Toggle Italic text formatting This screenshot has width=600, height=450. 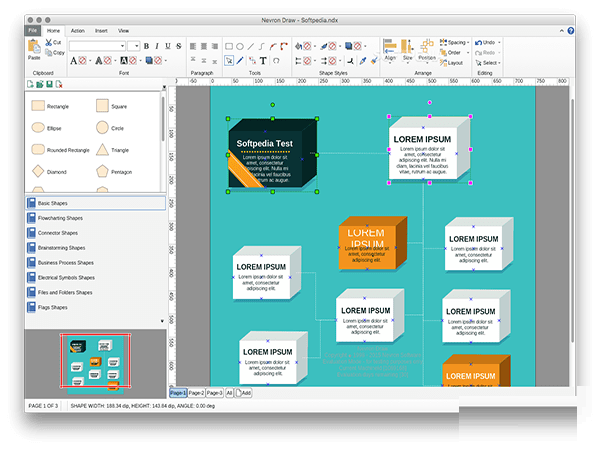pos(157,45)
